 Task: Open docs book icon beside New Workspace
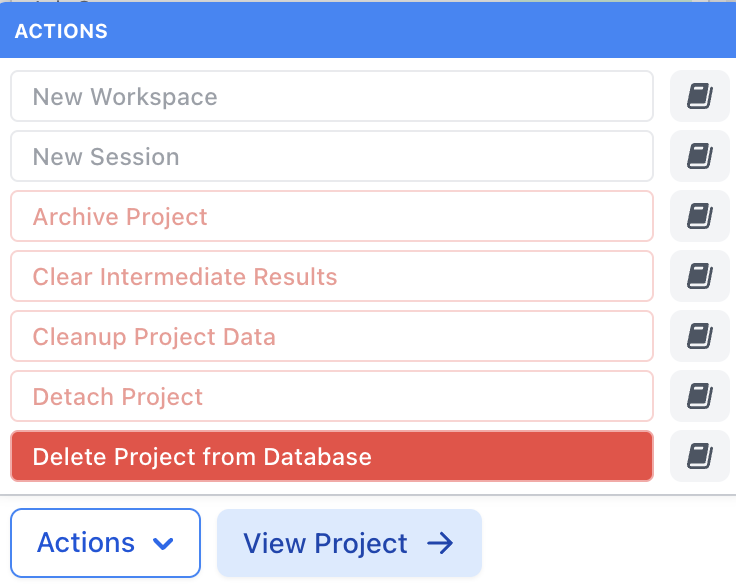(x=699, y=97)
